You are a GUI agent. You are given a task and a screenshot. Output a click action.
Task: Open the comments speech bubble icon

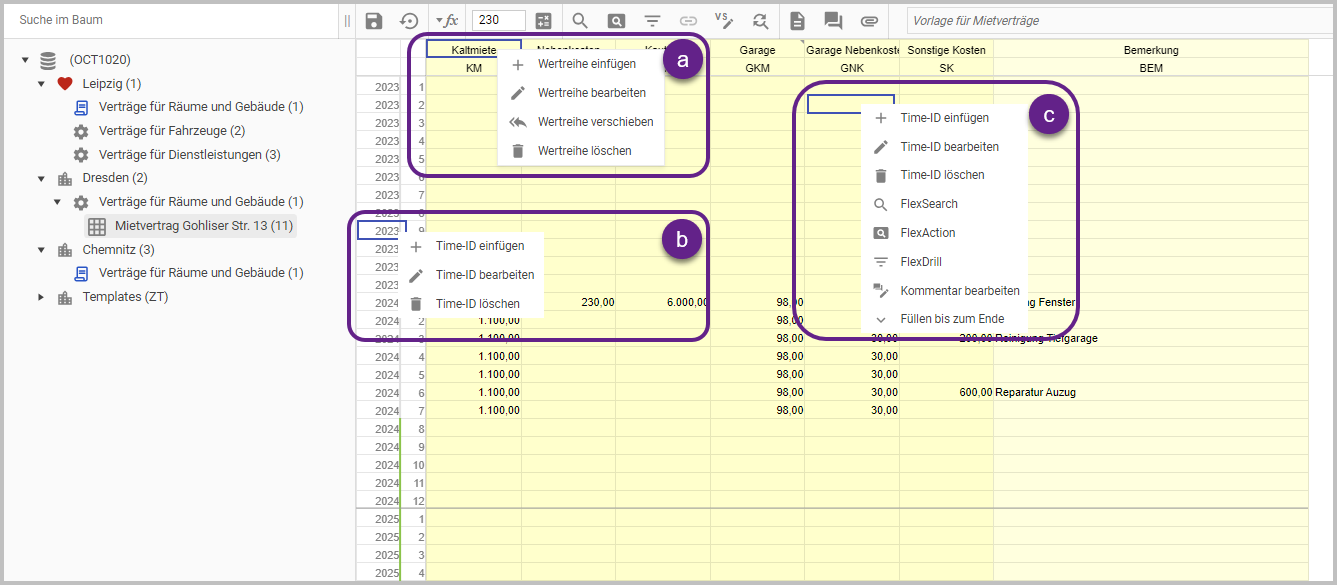(x=832, y=20)
